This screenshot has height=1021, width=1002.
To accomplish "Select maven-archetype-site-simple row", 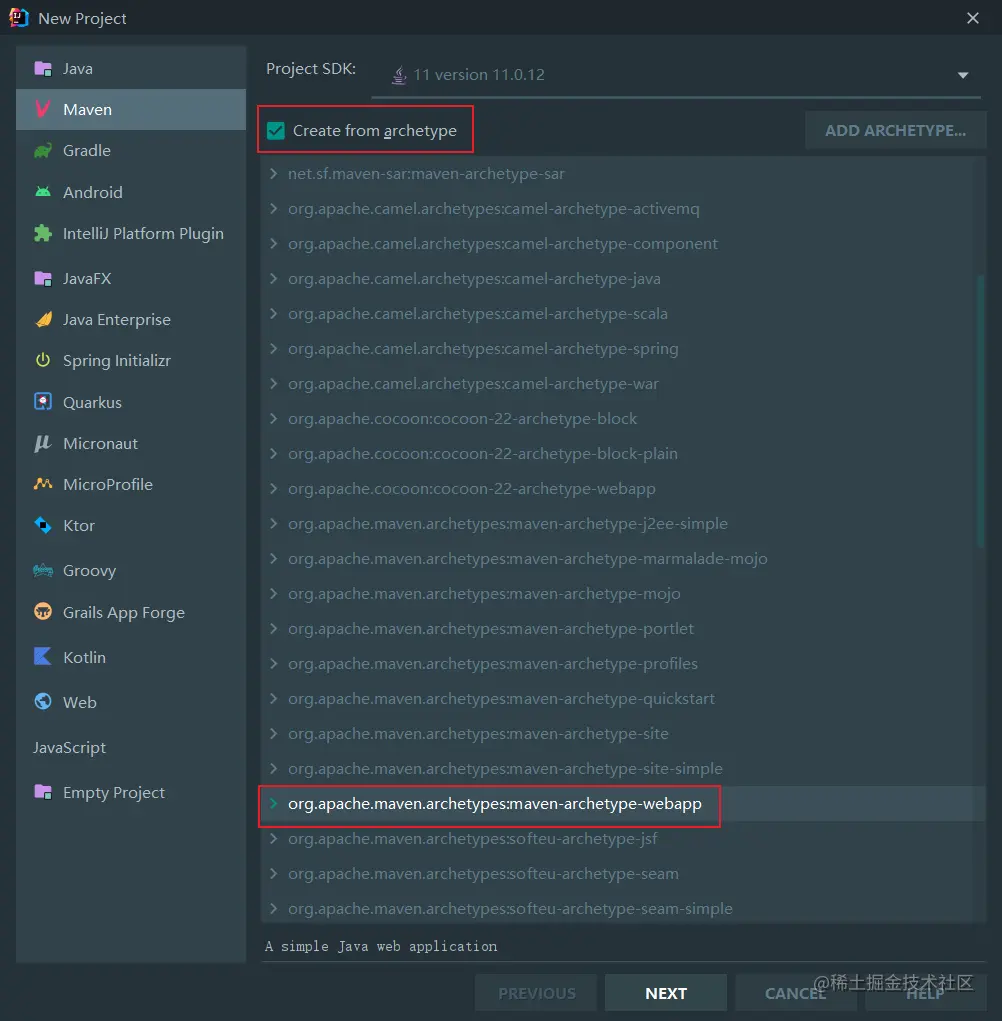I will pyautogui.click(x=624, y=768).
